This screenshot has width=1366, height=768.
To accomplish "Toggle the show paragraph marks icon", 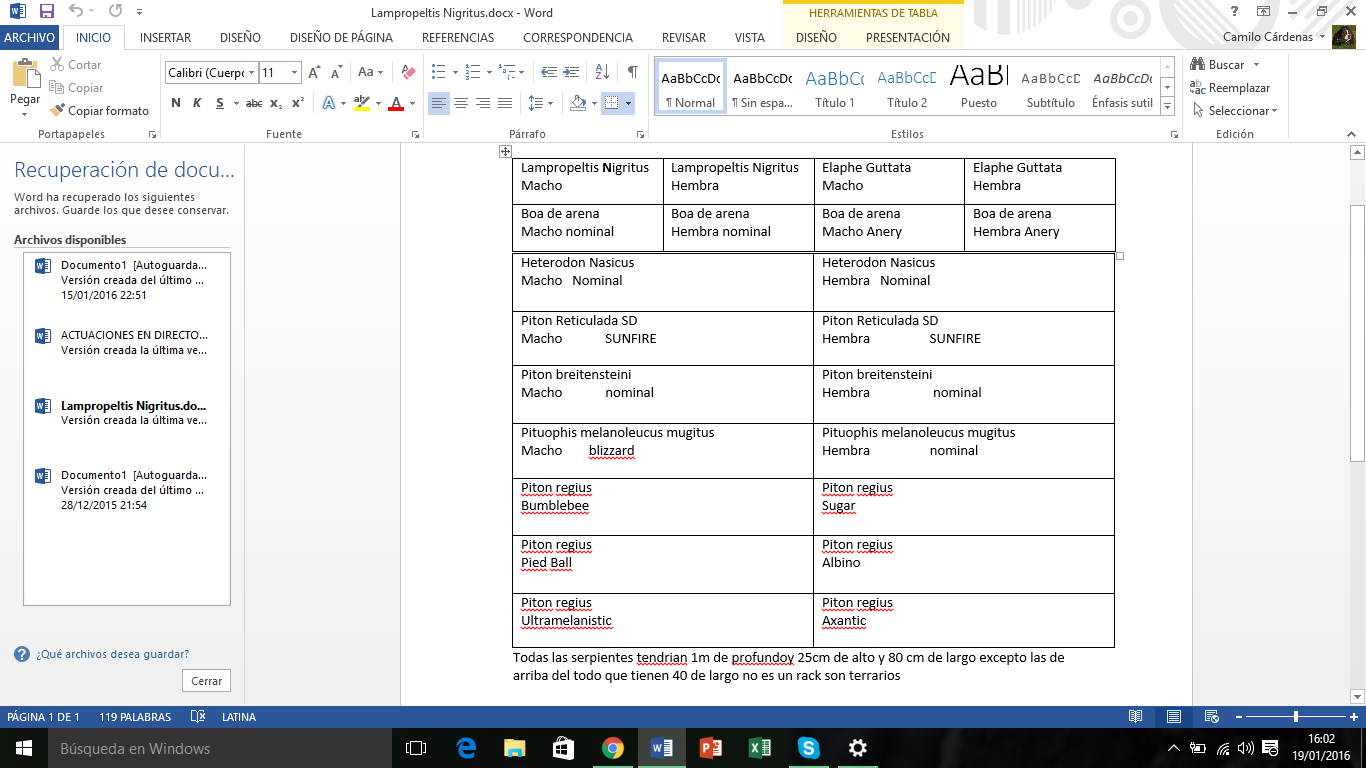I will click(x=632, y=72).
